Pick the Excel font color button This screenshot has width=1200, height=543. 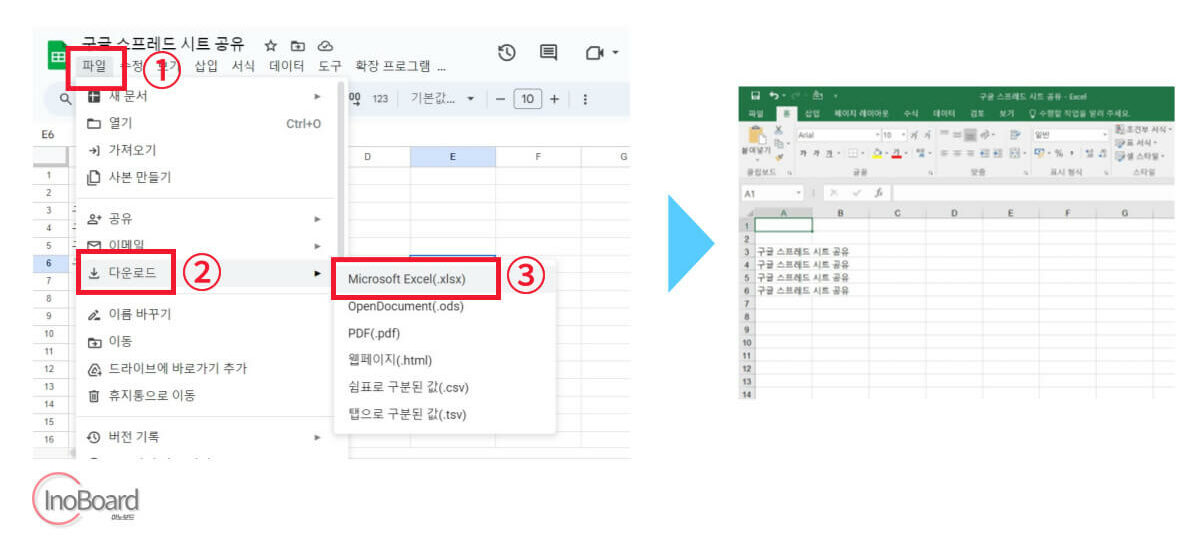click(897, 153)
